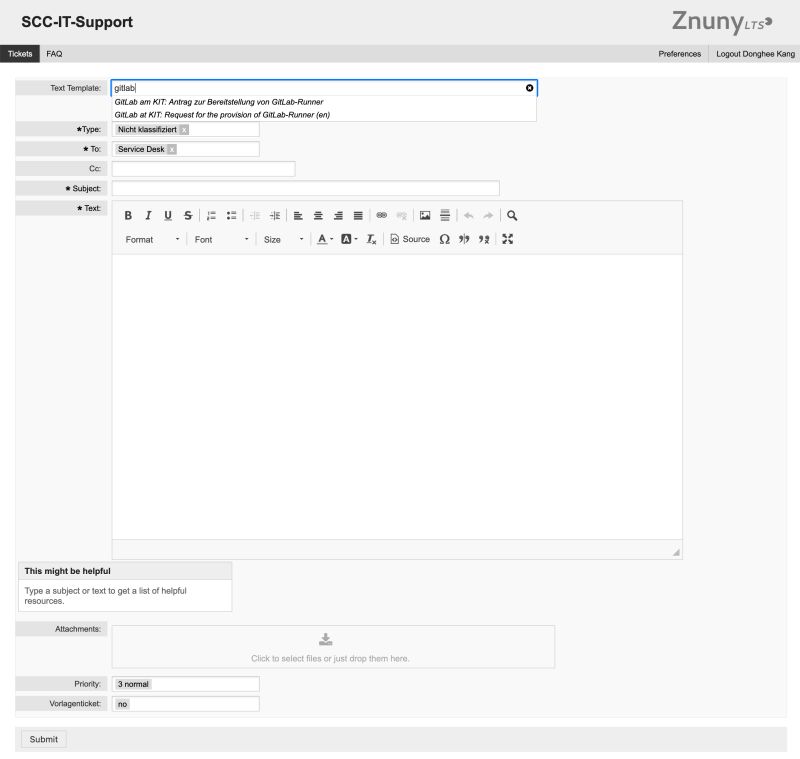The width and height of the screenshot is (800, 759).
Task: Toggle strikethrough formatting
Action: coord(188,215)
